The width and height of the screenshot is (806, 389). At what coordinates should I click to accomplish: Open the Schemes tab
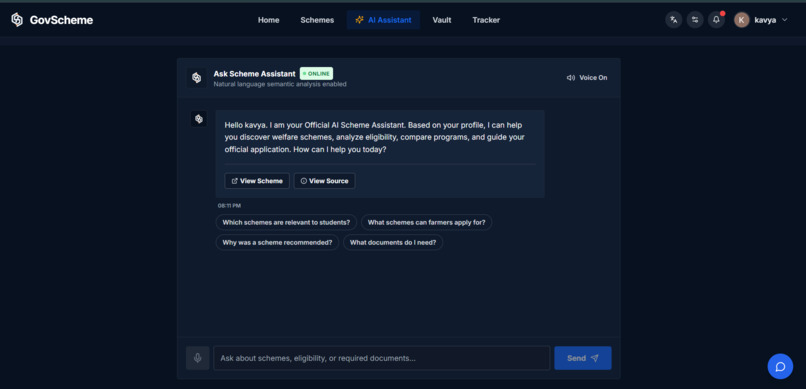tap(317, 20)
